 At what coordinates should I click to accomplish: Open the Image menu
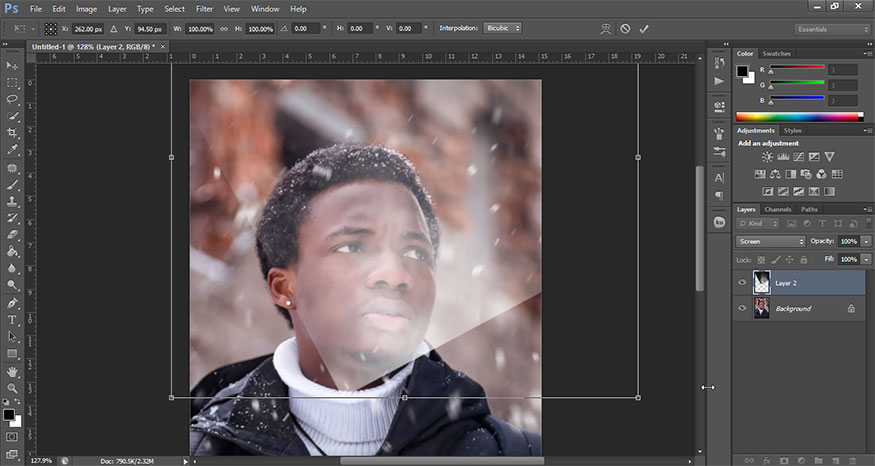(x=86, y=9)
